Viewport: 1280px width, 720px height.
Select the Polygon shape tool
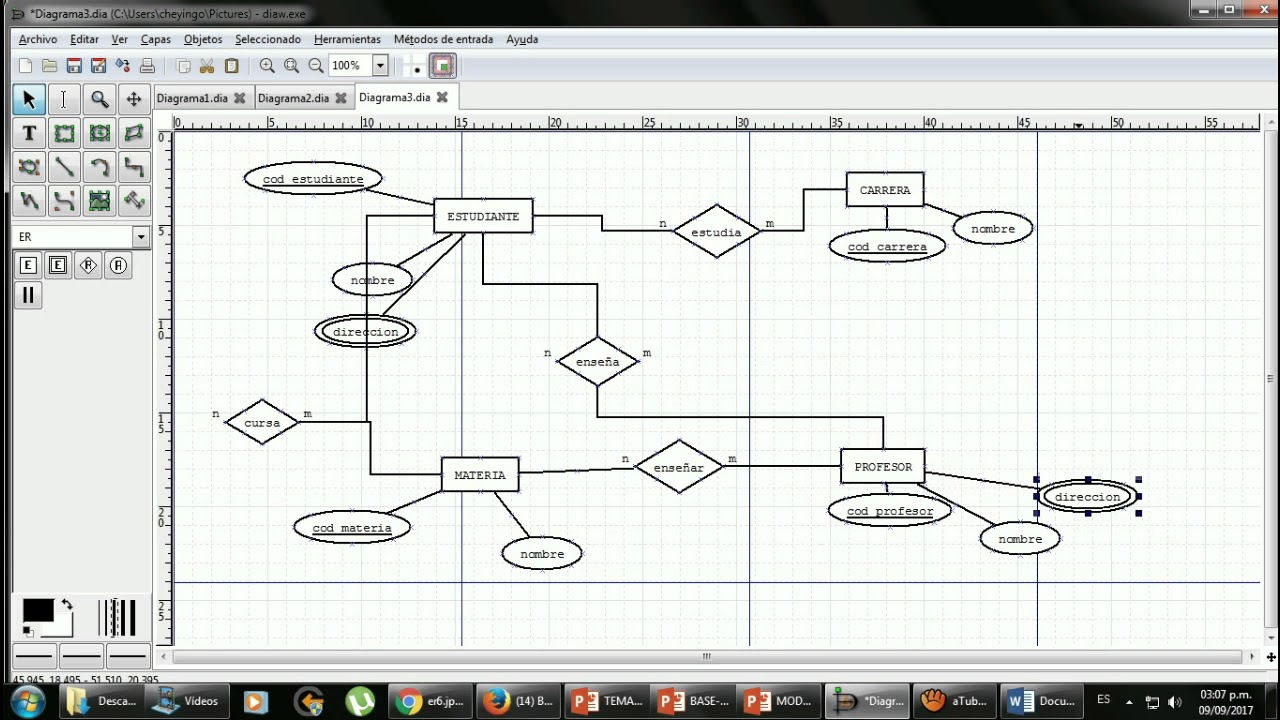pyautogui.click(x=134, y=133)
